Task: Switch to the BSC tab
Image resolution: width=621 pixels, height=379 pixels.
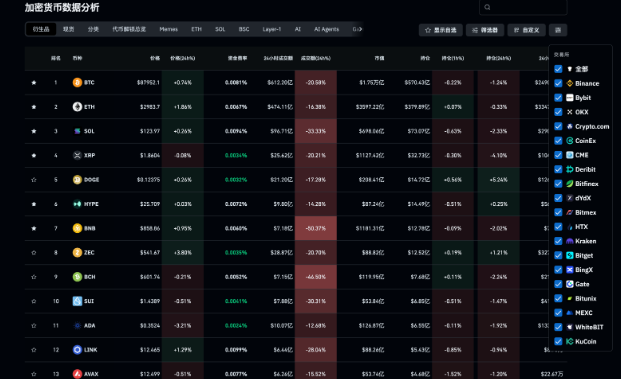Action: 244,29
